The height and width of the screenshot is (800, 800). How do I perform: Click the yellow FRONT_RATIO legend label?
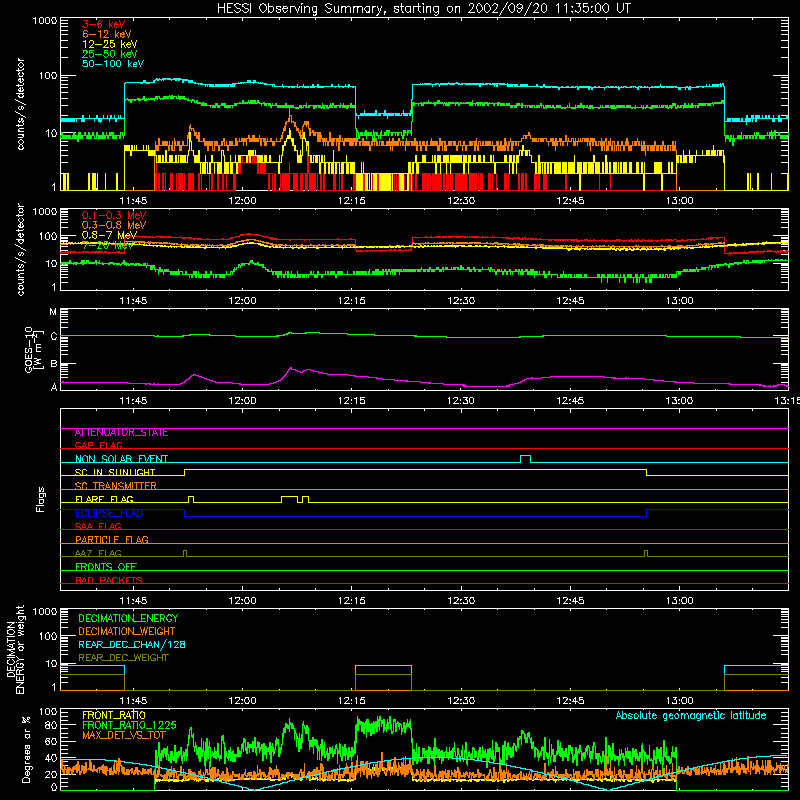pos(114,715)
